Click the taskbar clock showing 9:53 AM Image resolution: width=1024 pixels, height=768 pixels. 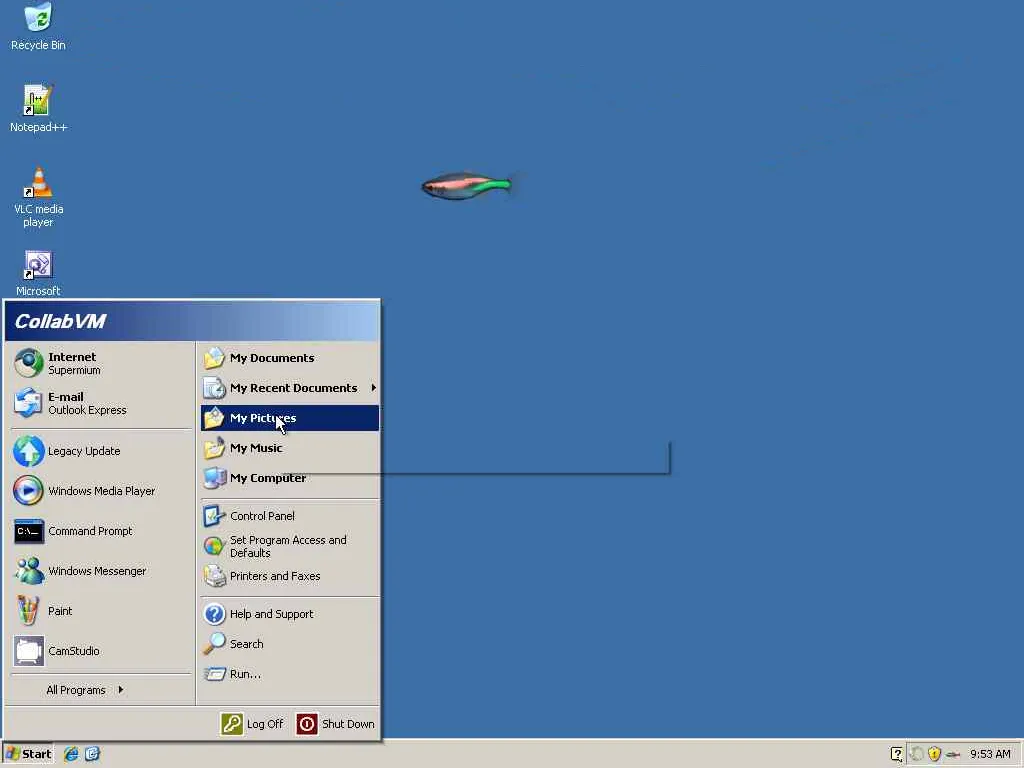(x=990, y=754)
